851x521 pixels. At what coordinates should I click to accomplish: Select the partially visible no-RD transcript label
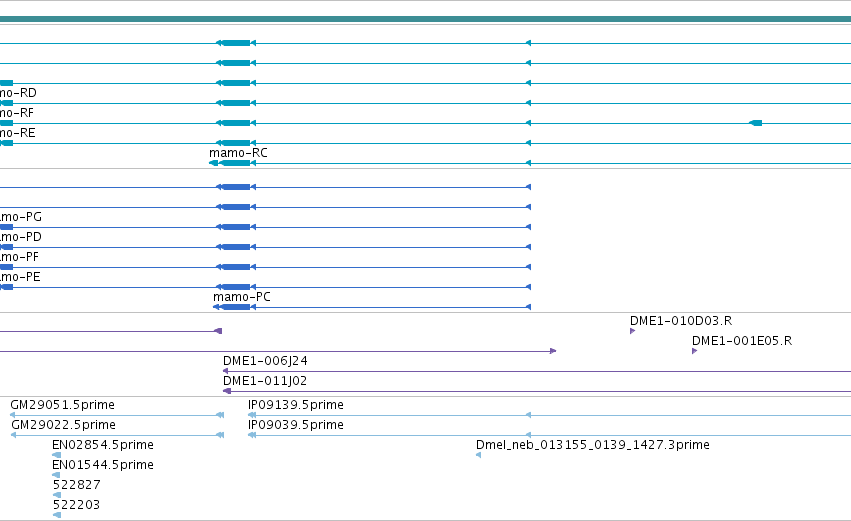click(x=18, y=93)
